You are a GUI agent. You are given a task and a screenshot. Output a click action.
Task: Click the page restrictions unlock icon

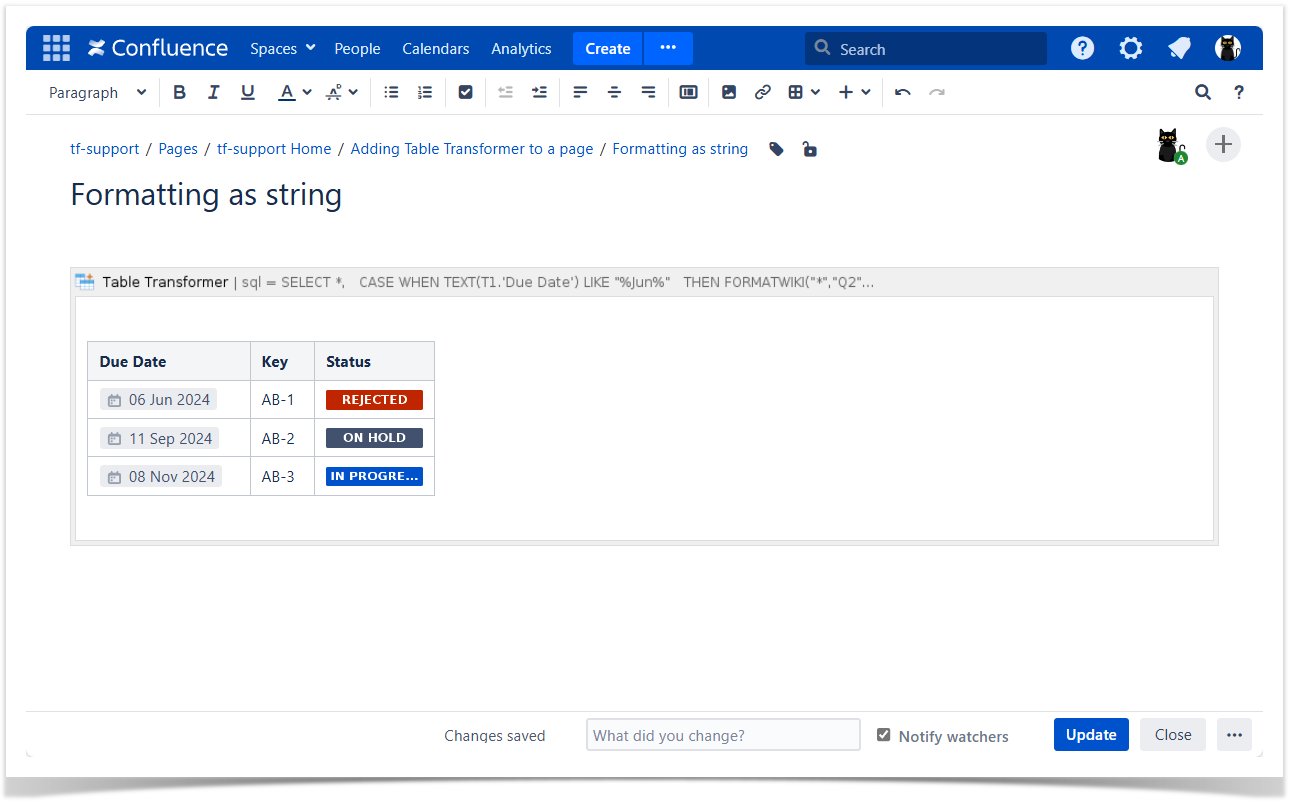point(809,149)
